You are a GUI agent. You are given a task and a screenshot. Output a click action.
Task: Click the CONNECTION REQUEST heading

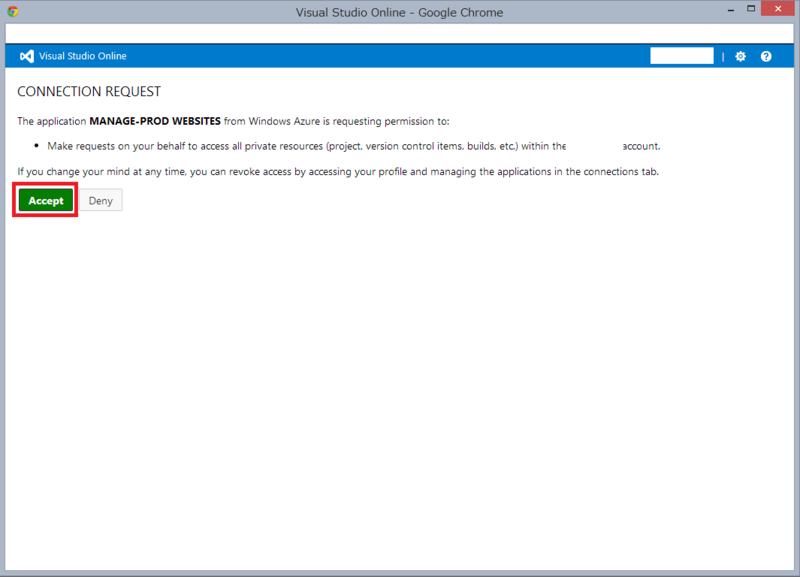(x=89, y=91)
